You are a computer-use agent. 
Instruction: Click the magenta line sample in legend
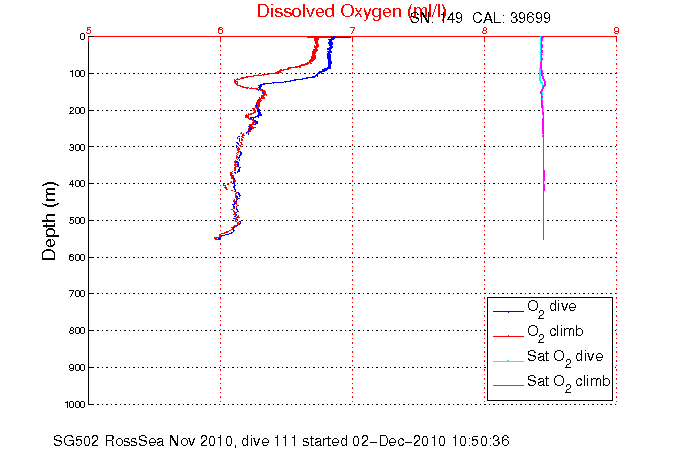pyautogui.click(x=508, y=385)
